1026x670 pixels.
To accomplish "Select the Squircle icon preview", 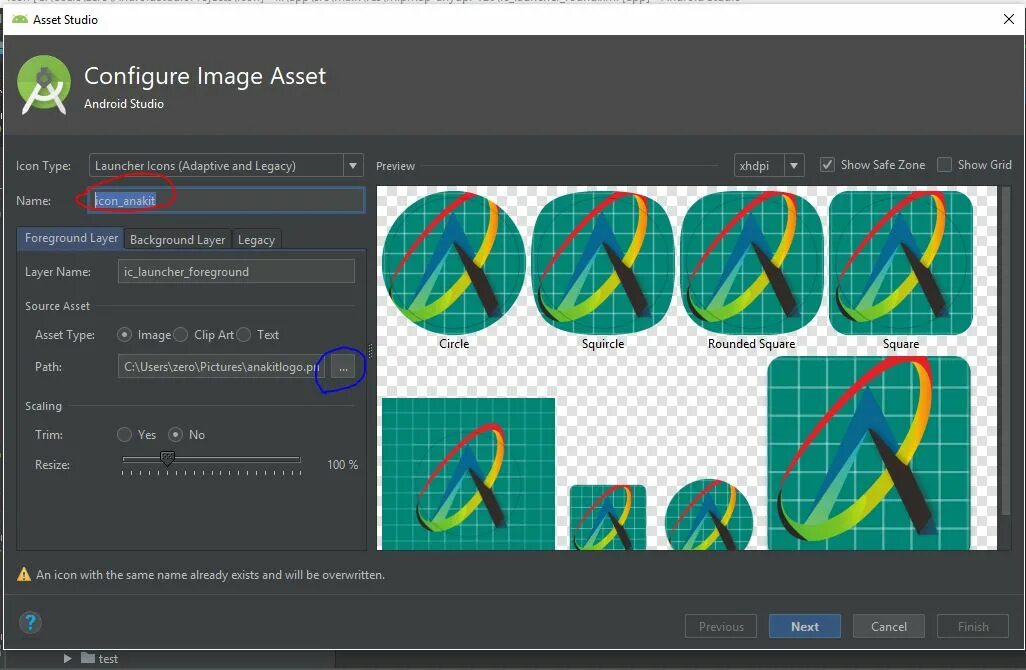I will pos(603,262).
